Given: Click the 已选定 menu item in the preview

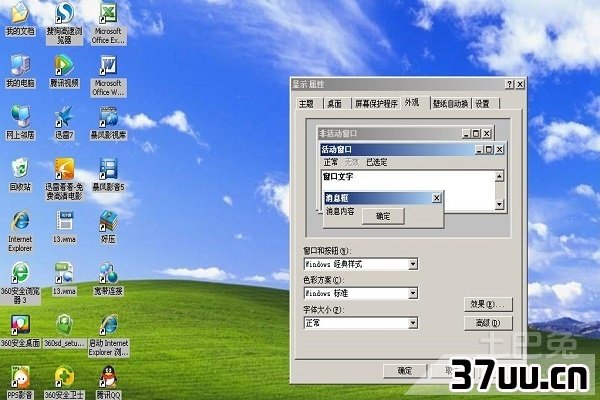Looking at the screenshot, I should (377, 162).
